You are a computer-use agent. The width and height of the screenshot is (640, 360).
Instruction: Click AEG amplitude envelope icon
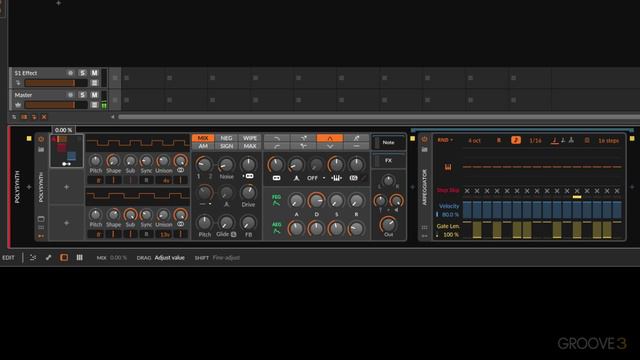coord(276,228)
